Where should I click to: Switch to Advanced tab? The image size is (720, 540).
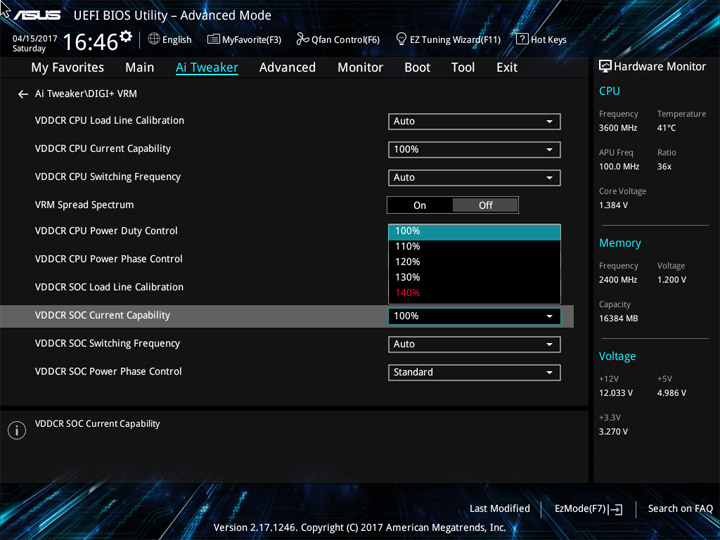287,68
